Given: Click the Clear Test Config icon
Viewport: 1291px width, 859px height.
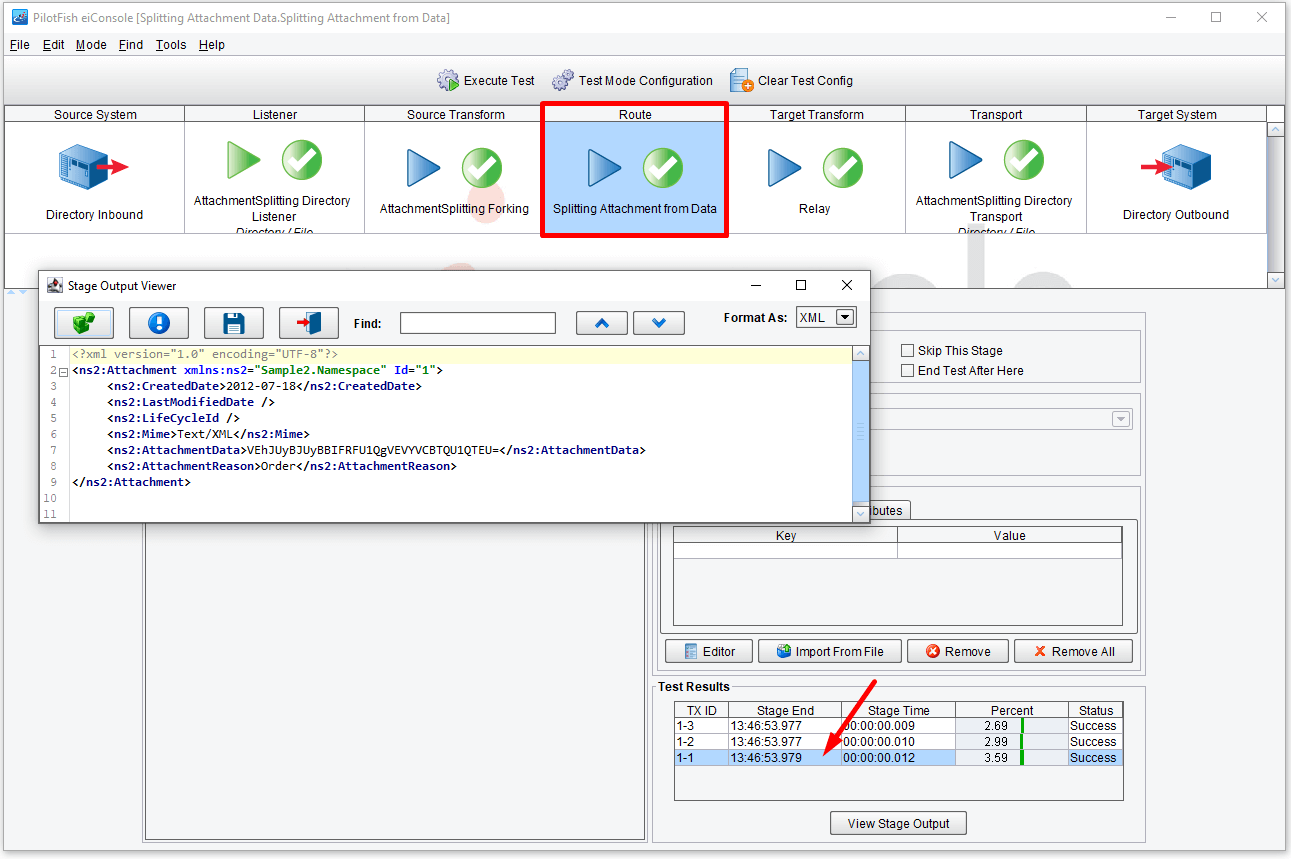Looking at the screenshot, I should click(741, 81).
